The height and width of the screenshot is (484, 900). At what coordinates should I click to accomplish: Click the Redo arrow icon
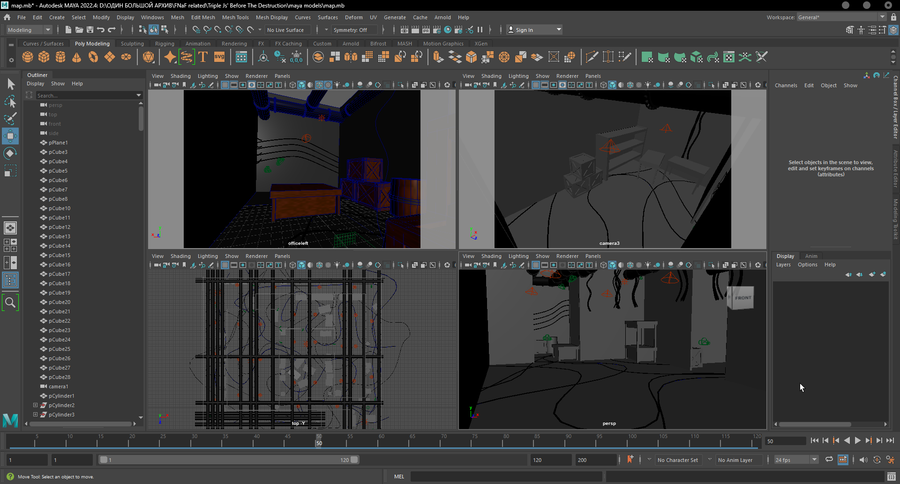(111, 30)
